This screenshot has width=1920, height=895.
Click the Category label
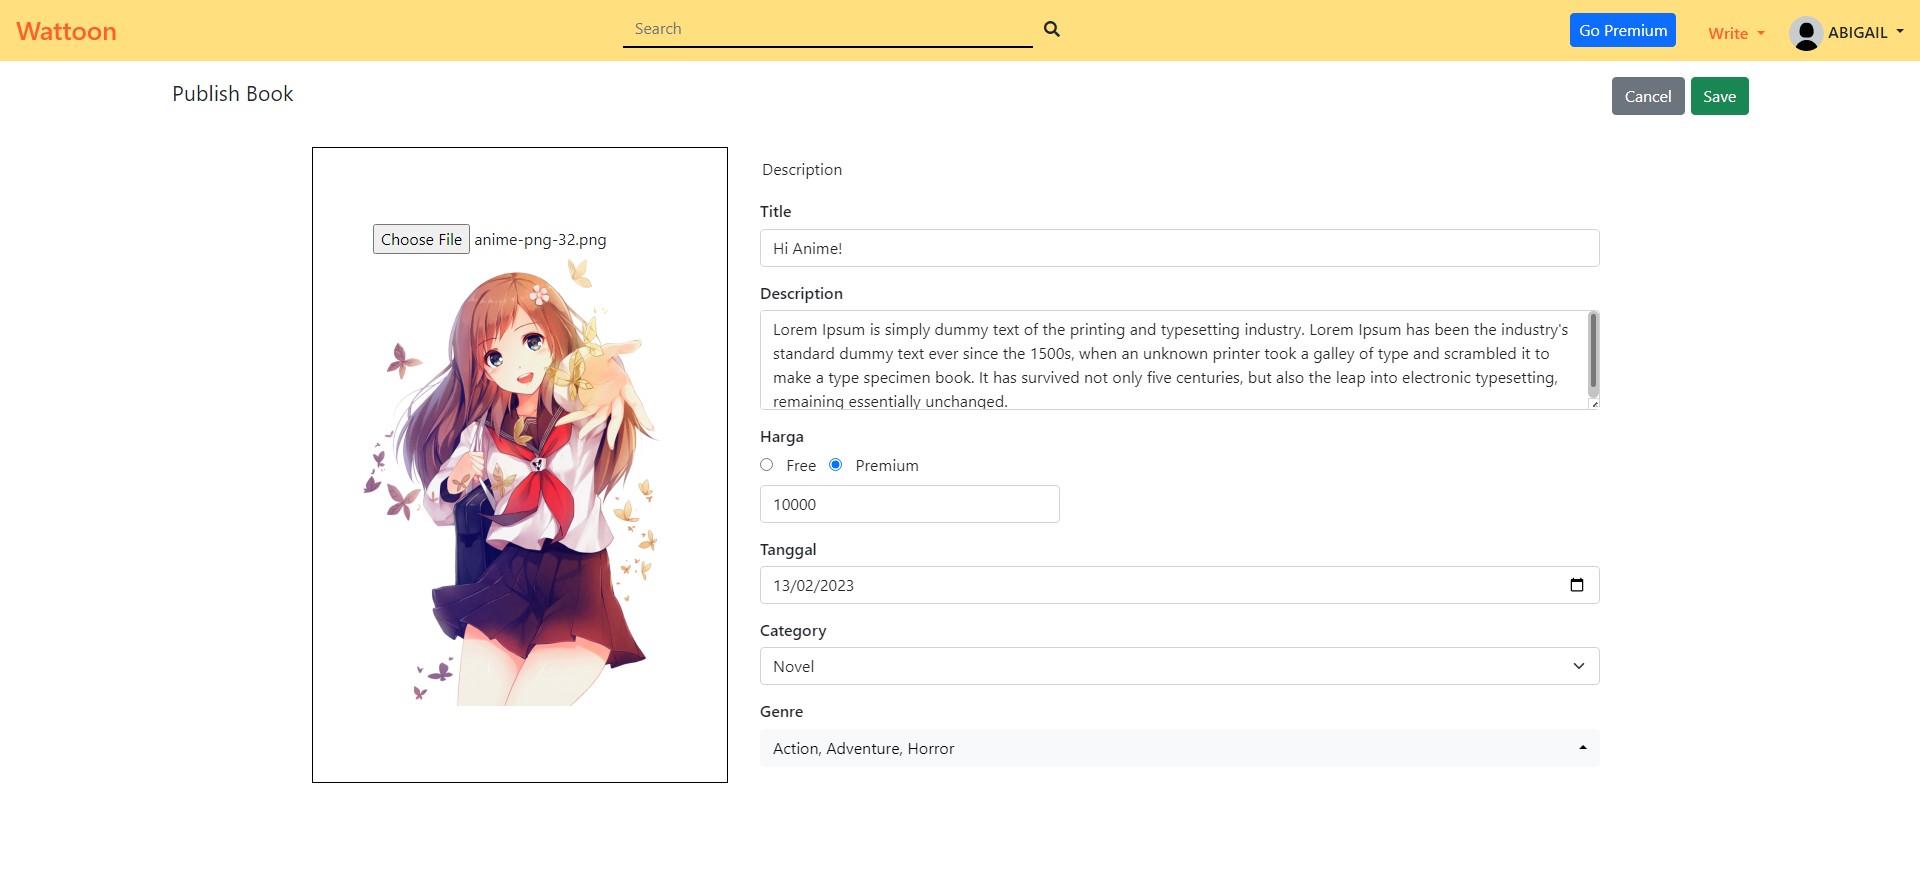pyautogui.click(x=793, y=631)
